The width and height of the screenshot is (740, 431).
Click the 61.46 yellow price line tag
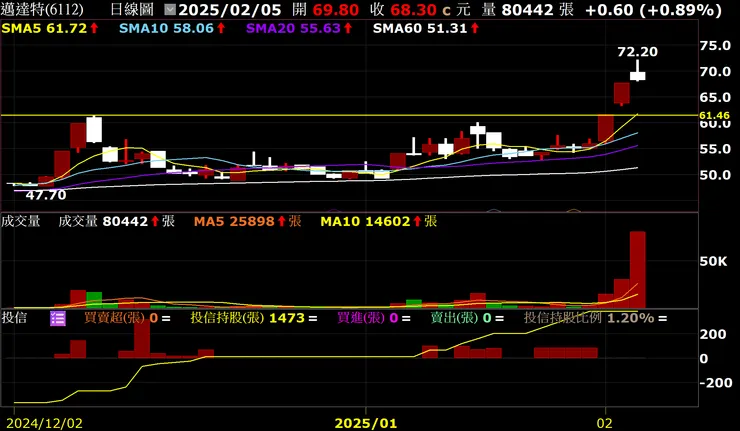[x=715, y=116]
